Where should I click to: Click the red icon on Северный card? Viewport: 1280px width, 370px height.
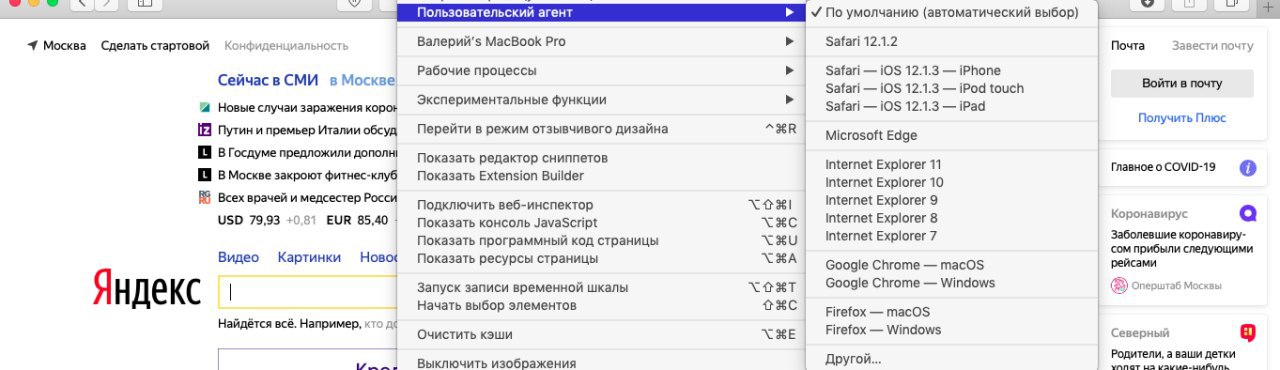tap(1248, 333)
